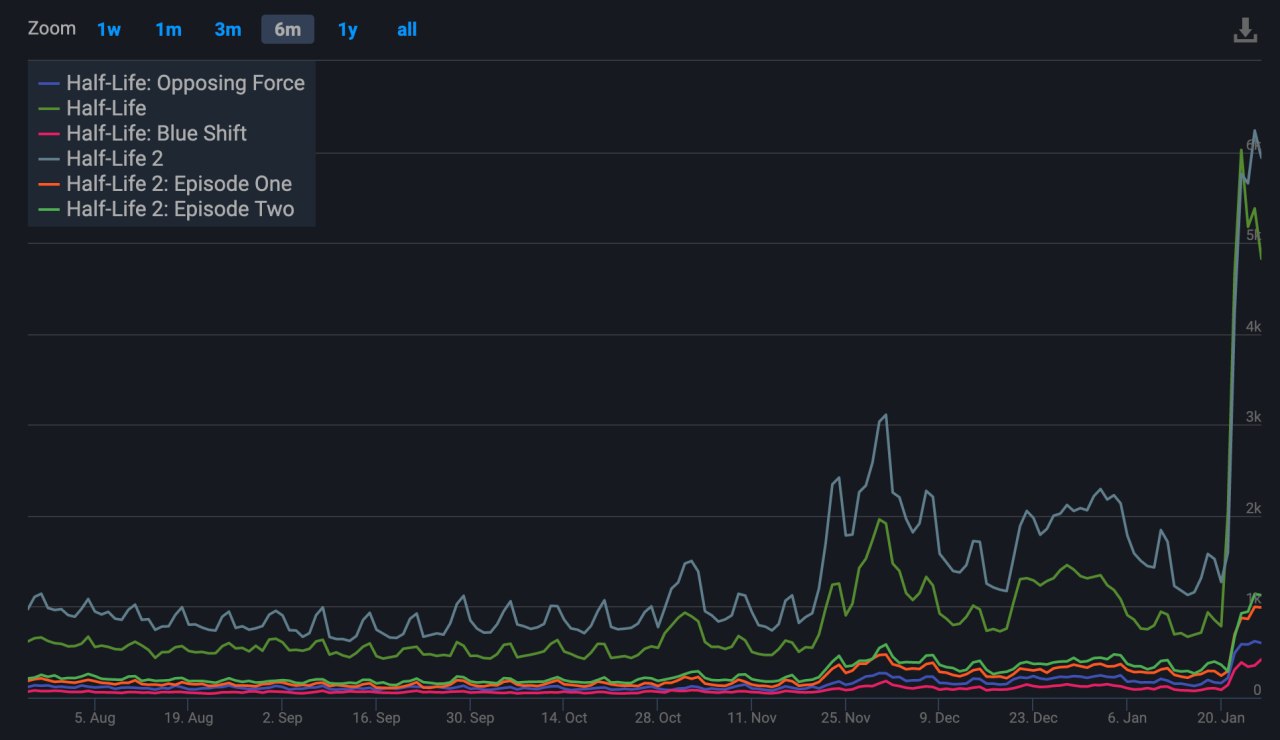Click the 23. Dec date axis label
Viewport: 1280px width, 740px height.
pyautogui.click(x=1033, y=718)
